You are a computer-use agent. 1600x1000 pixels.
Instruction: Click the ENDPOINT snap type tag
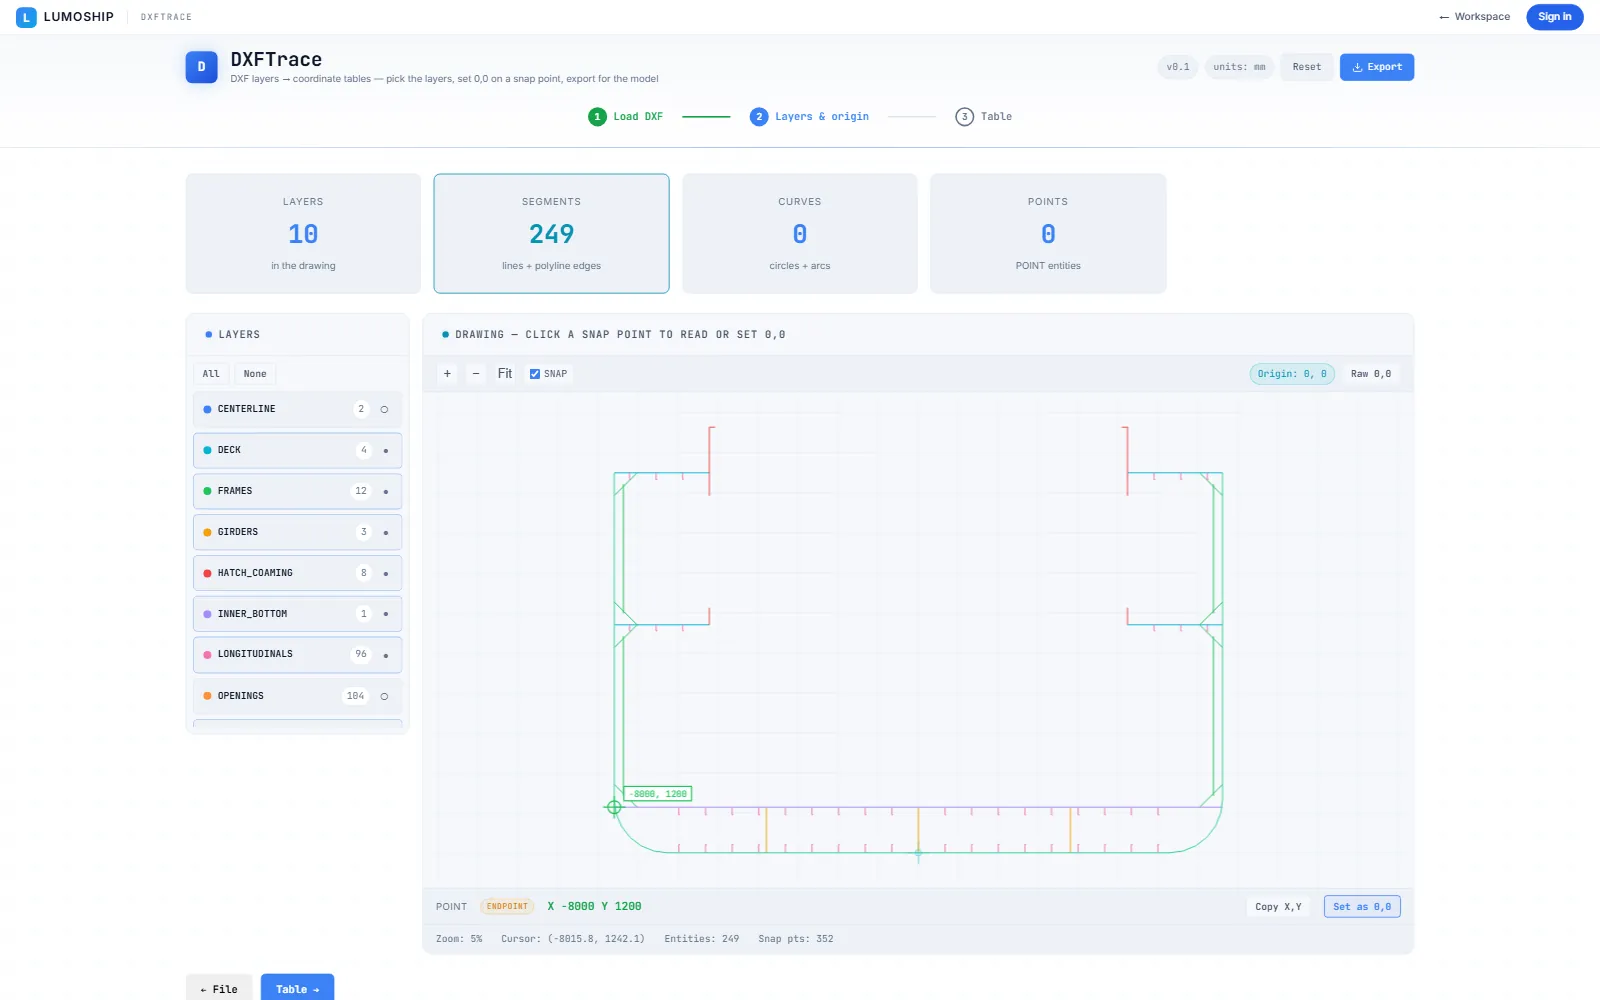click(x=507, y=907)
